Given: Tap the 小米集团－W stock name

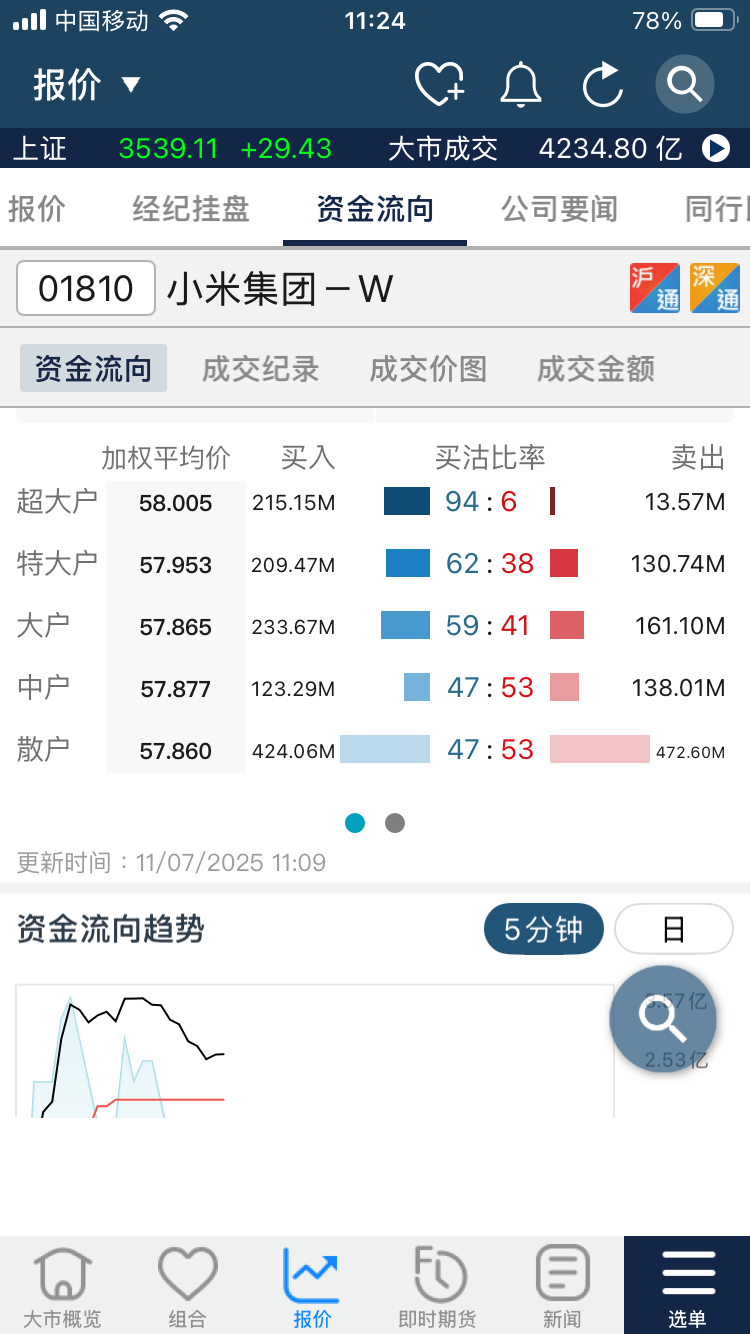Looking at the screenshot, I should pos(280,289).
